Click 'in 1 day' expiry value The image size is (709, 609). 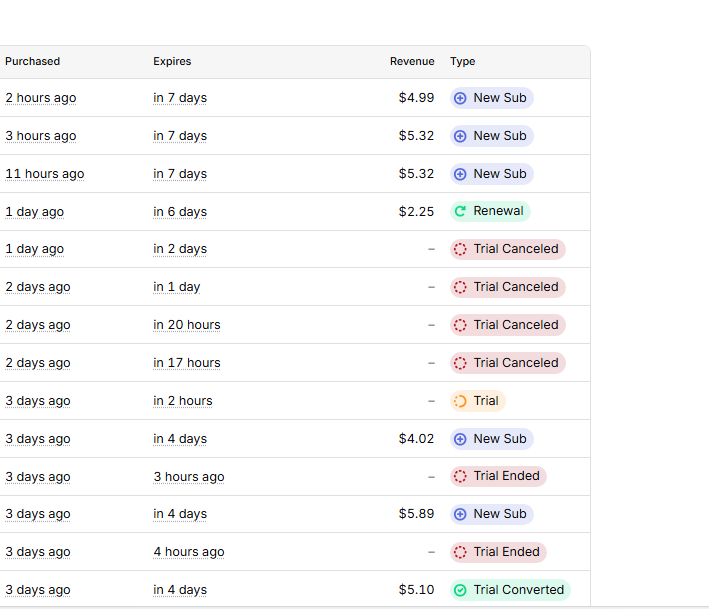[x=177, y=287]
